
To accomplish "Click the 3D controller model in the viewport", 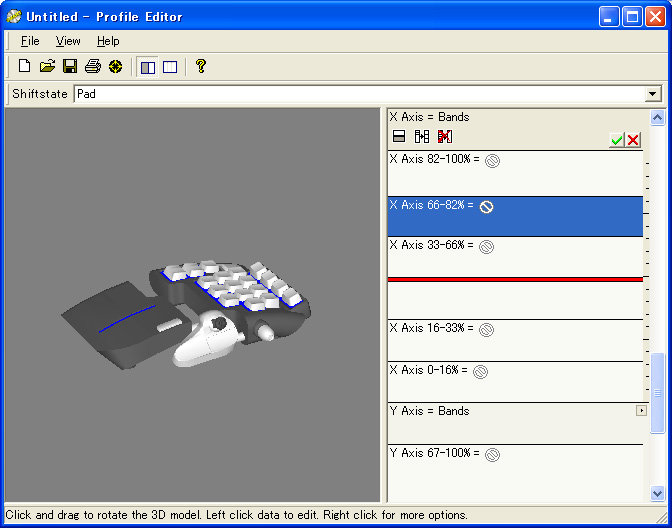I will (x=186, y=315).
